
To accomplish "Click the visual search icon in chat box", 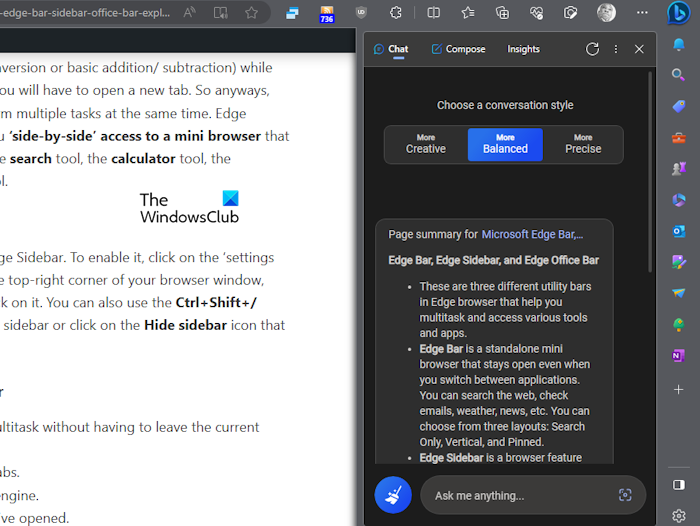I will coord(625,495).
